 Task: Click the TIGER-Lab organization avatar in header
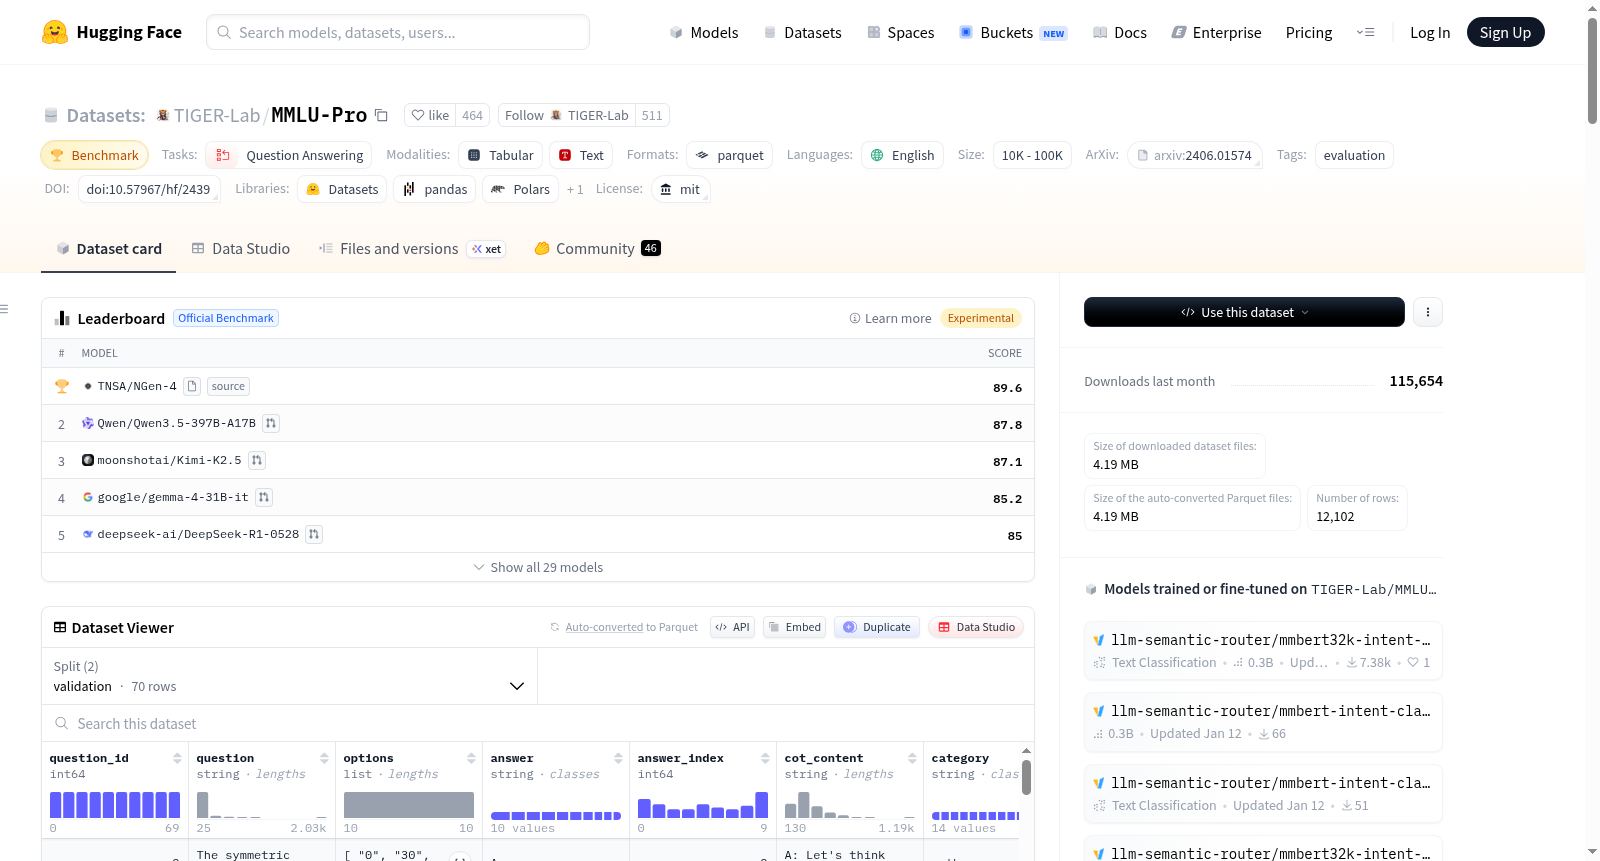[x=163, y=115]
